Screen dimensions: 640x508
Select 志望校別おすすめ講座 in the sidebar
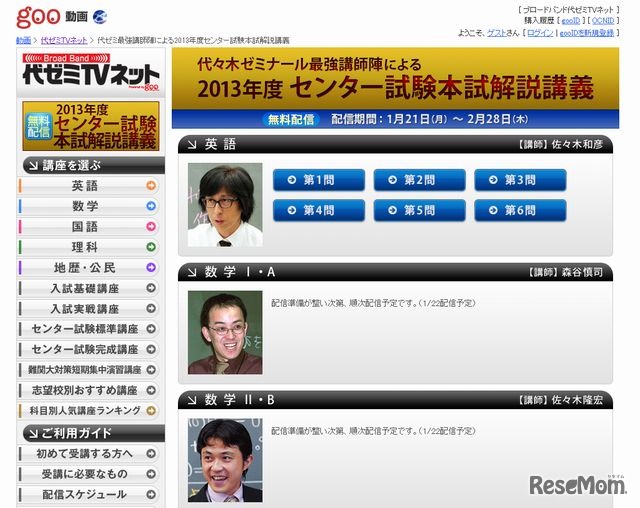click(x=89, y=390)
